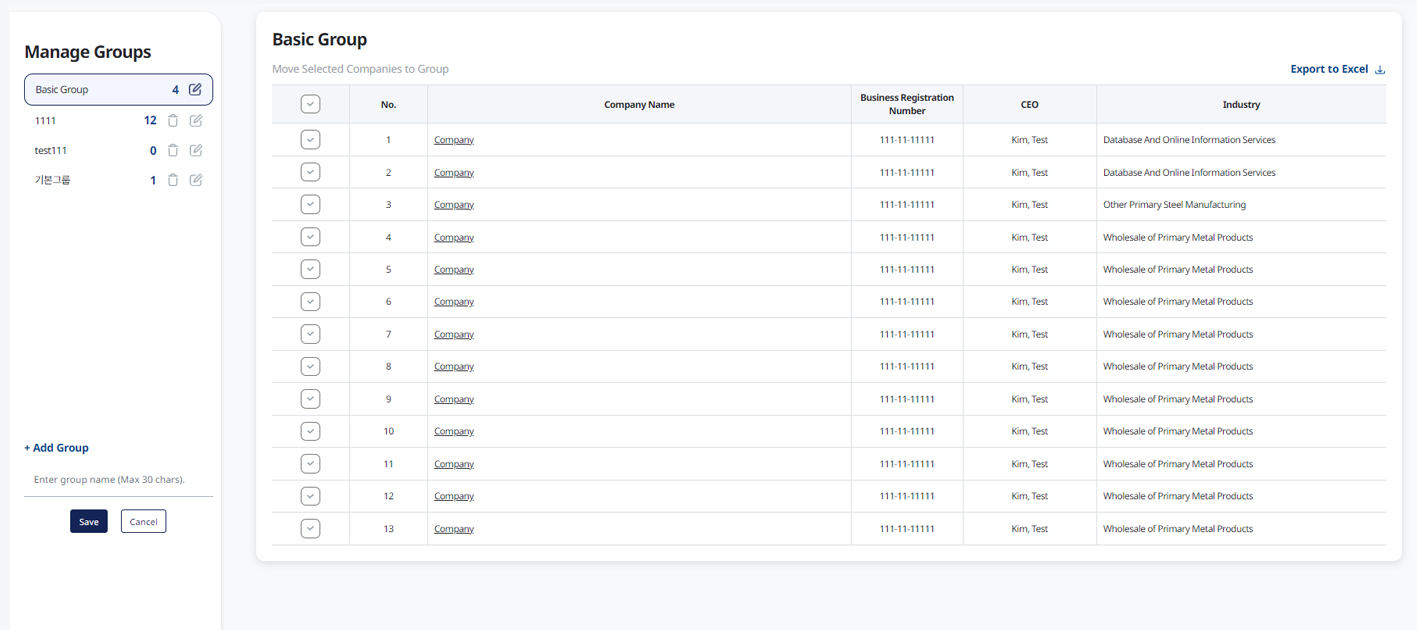The width and height of the screenshot is (1417, 630).
Task: Open the Company link in row 3
Action: click(453, 205)
